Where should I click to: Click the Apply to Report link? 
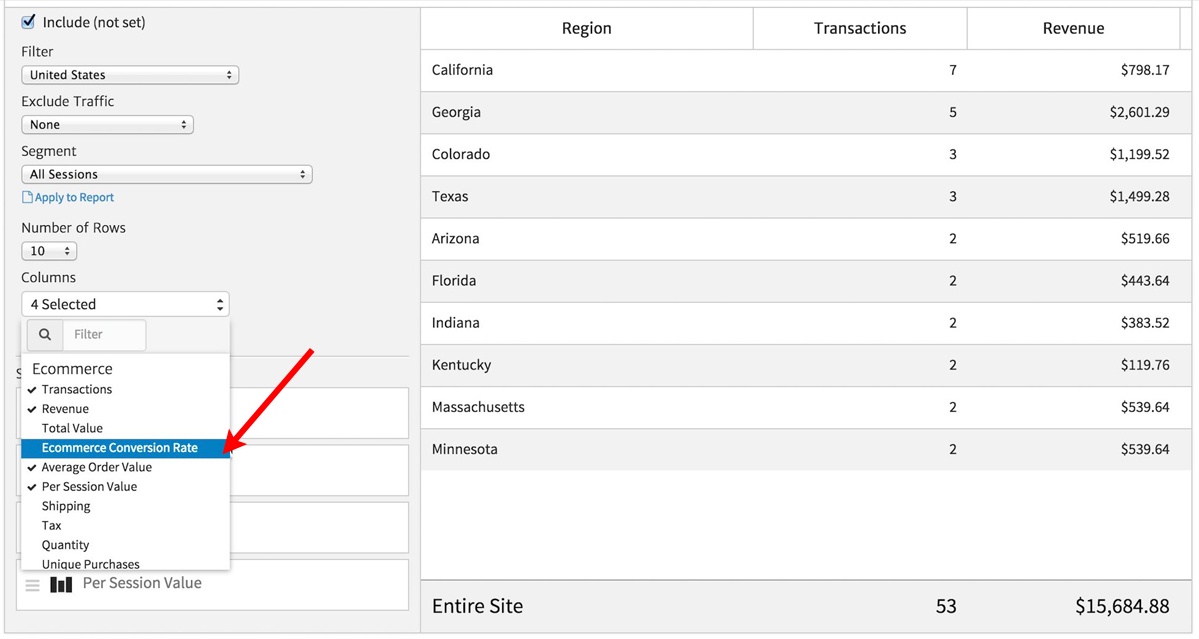pyautogui.click(x=73, y=197)
